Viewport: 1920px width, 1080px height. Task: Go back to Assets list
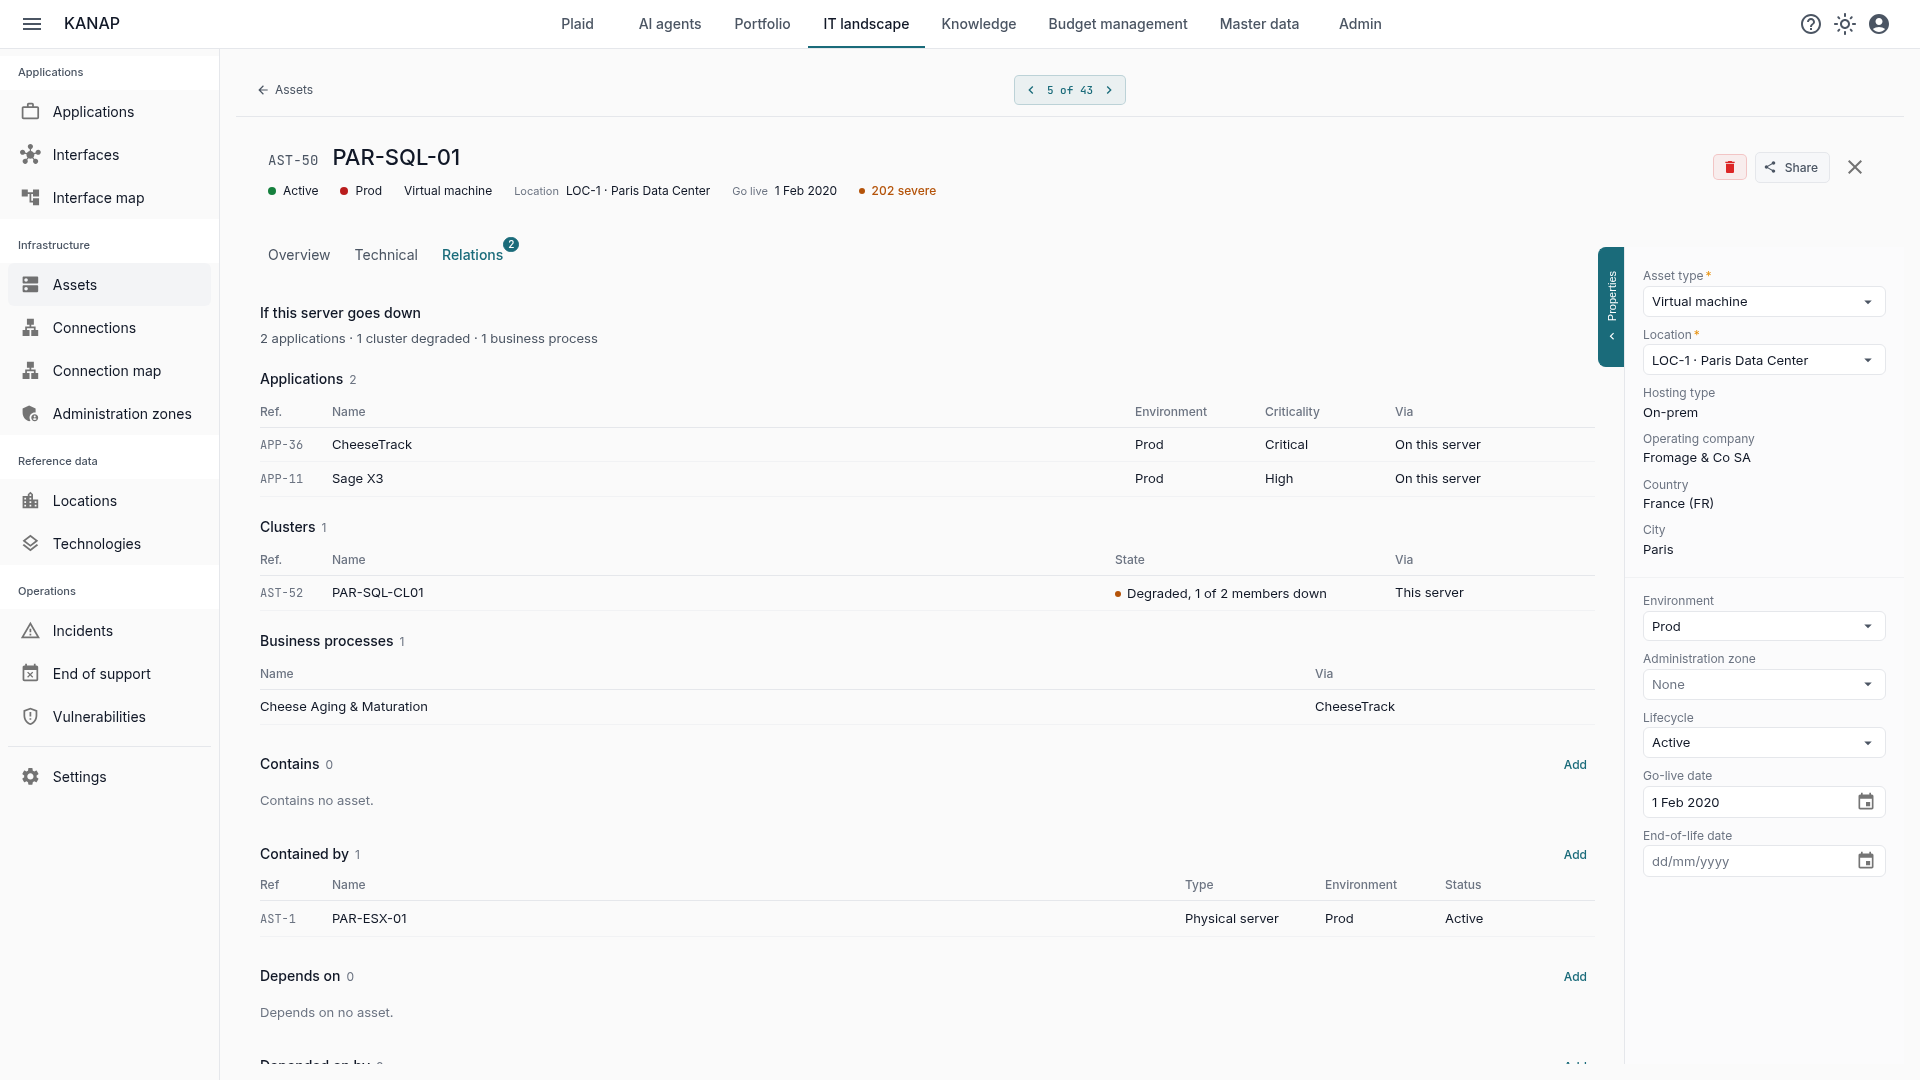285,90
